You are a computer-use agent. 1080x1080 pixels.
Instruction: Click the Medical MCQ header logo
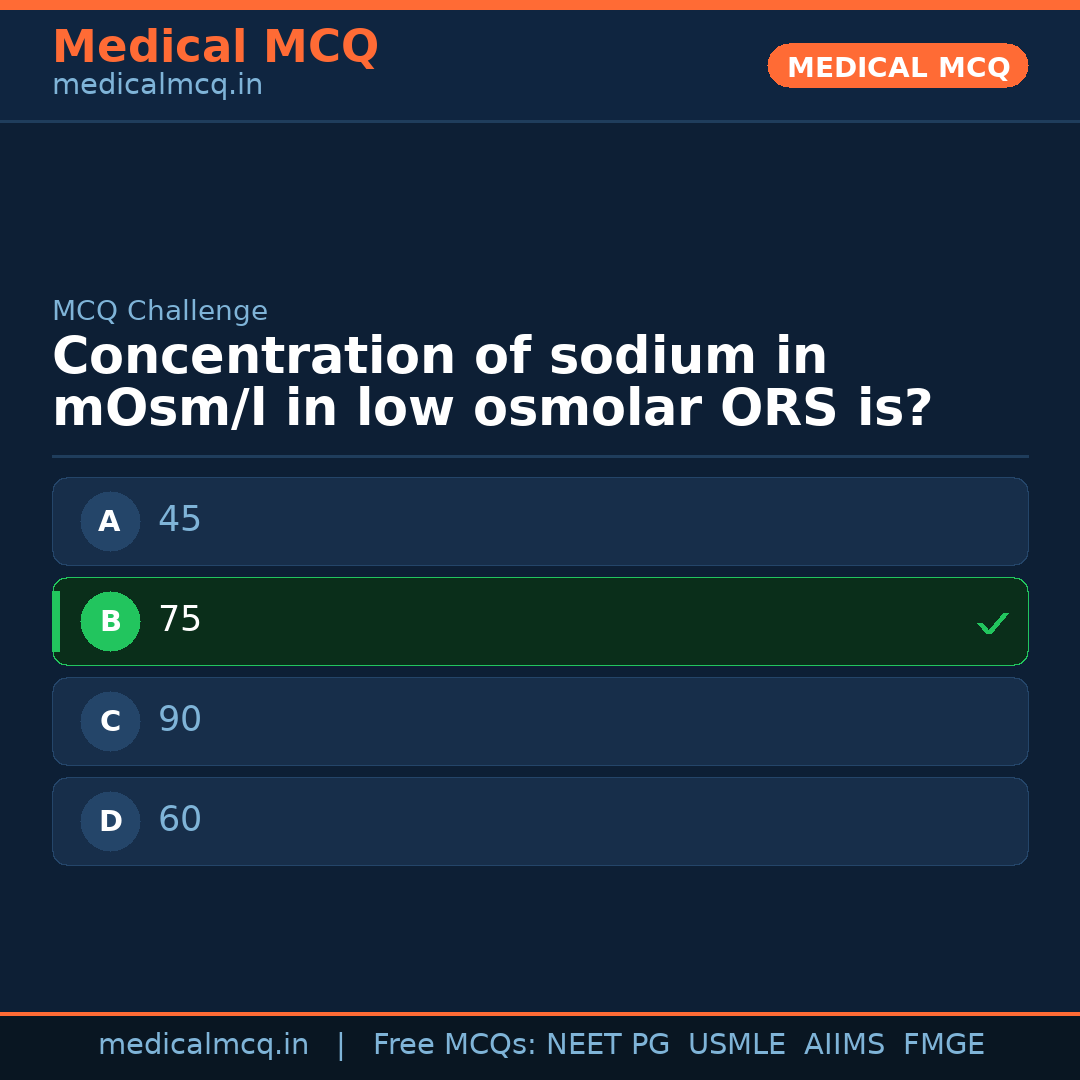click(x=215, y=46)
